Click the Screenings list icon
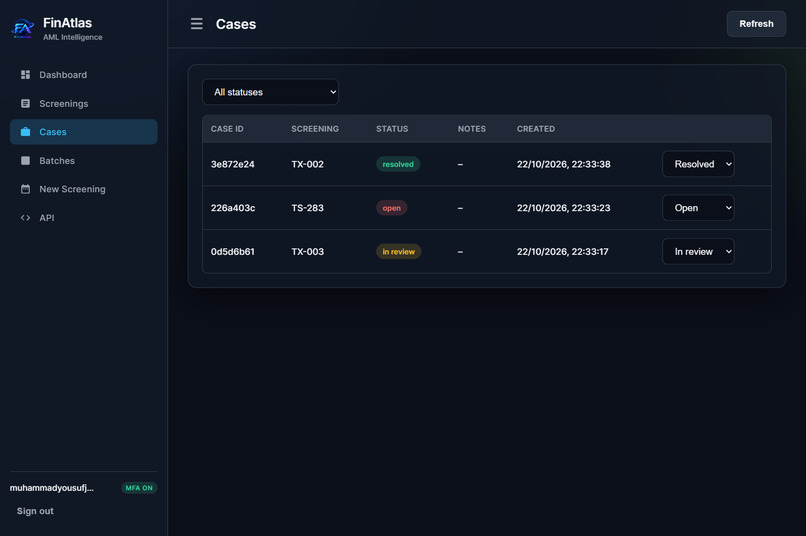 (x=25, y=103)
